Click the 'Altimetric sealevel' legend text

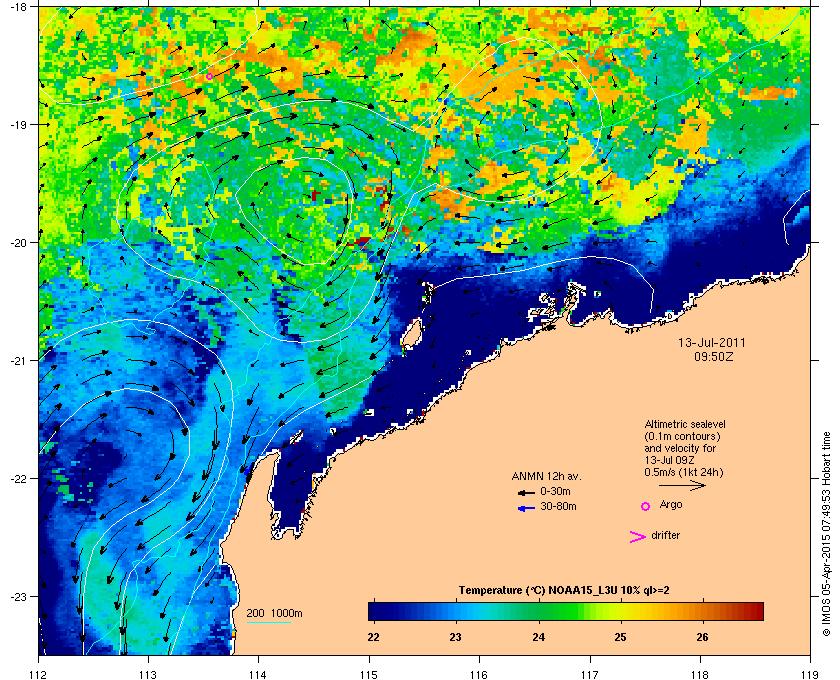[x=685, y=424]
